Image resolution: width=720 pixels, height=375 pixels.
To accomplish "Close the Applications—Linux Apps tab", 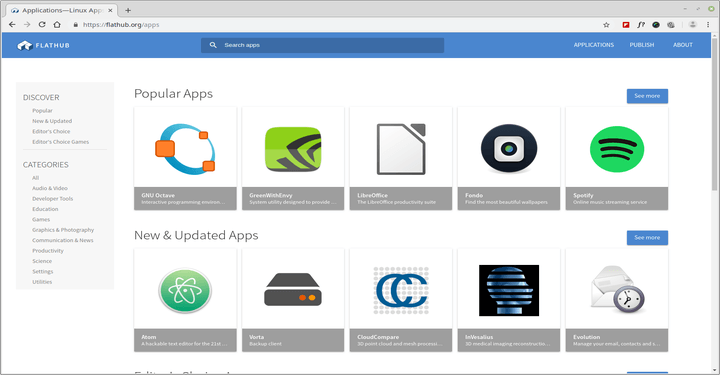I will [110, 10].
